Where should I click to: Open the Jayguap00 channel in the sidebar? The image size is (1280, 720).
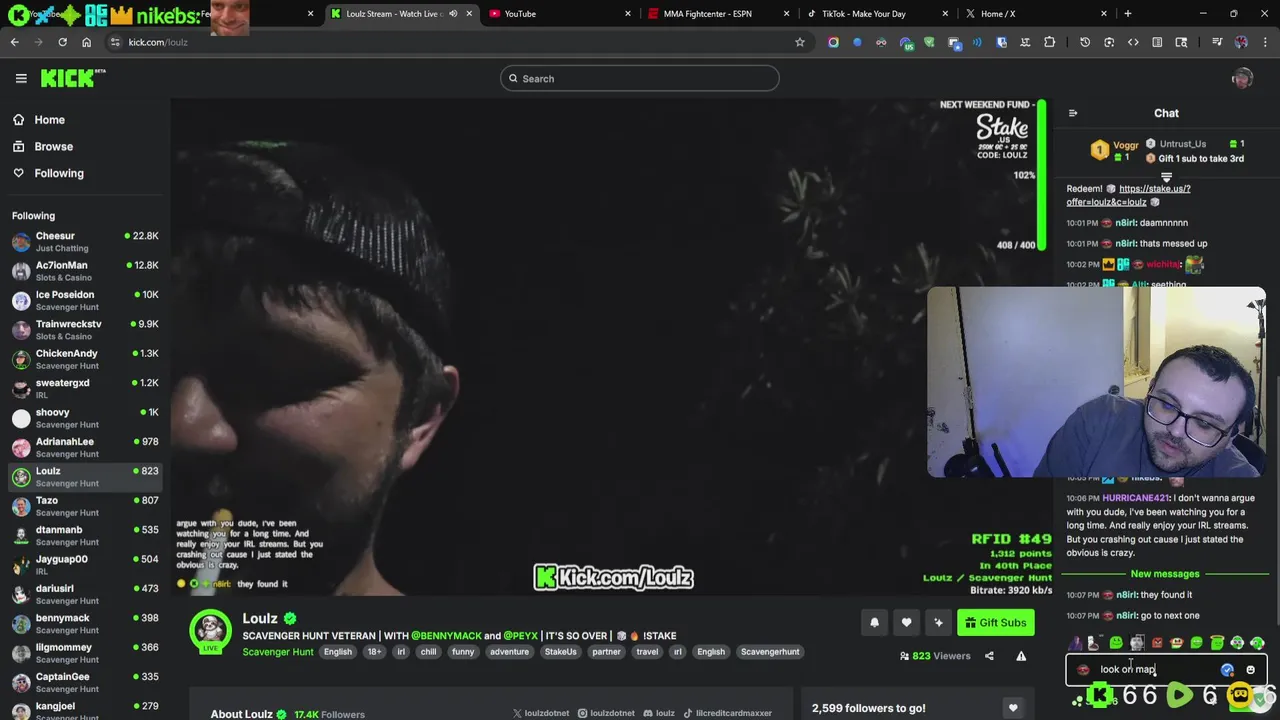[85, 565]
